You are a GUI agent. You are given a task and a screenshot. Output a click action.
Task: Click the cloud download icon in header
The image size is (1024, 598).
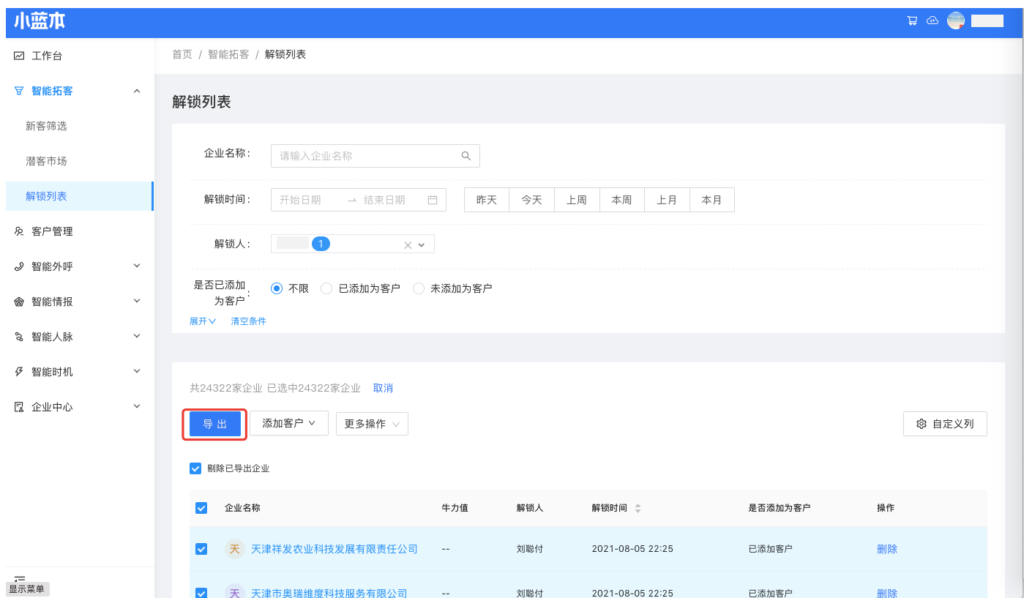pyautogui.click(x=932, y=21)
